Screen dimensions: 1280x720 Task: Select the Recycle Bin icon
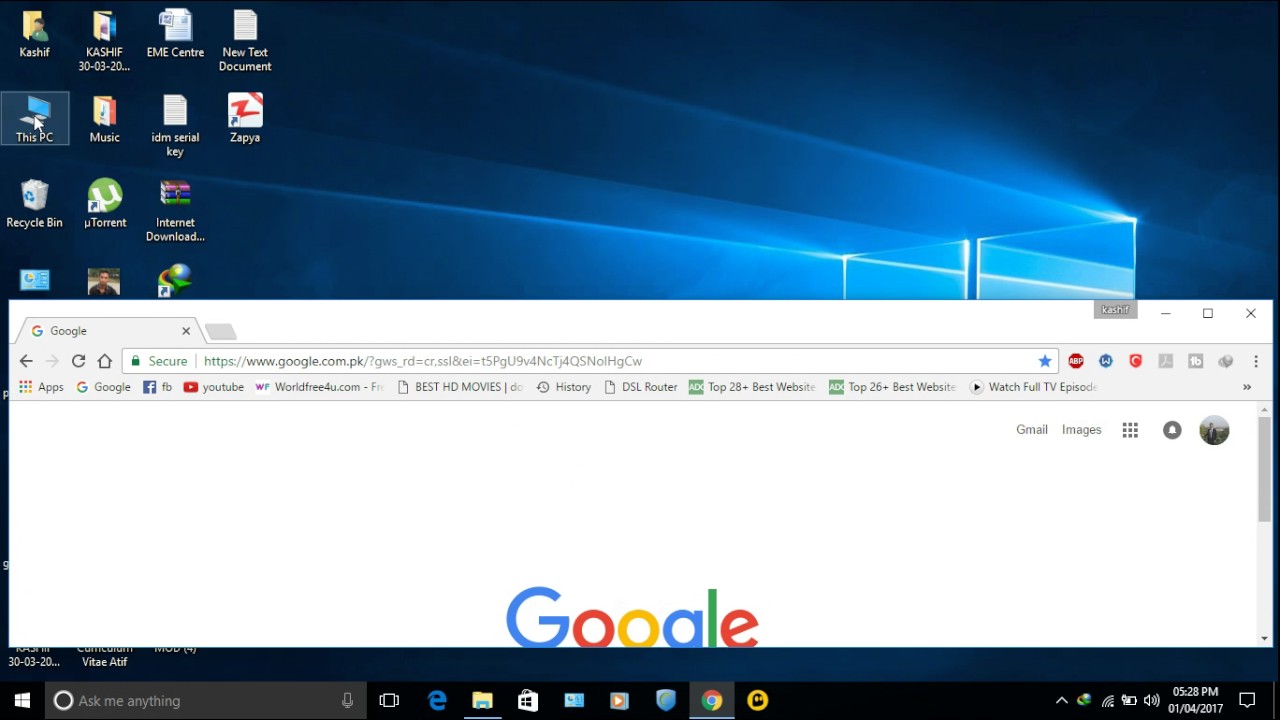[x=34, y=205]
